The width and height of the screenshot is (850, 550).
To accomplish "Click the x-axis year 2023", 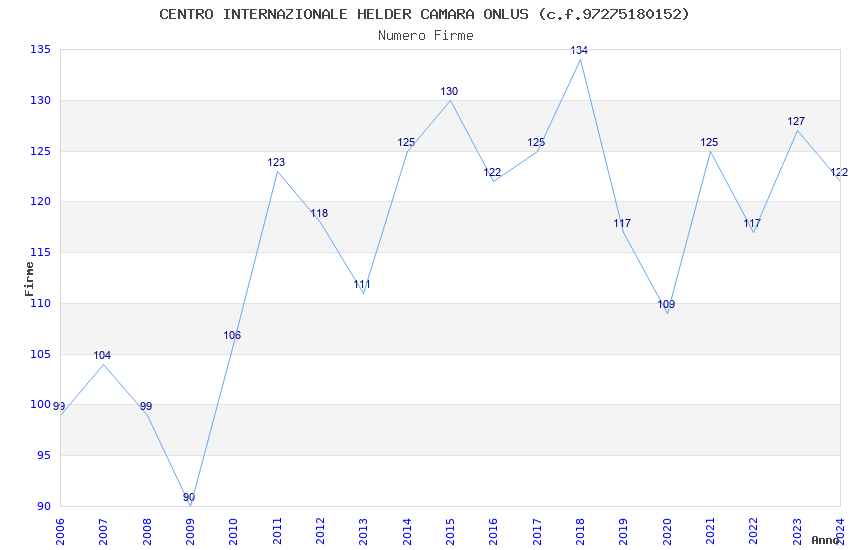I will point(797,532).
